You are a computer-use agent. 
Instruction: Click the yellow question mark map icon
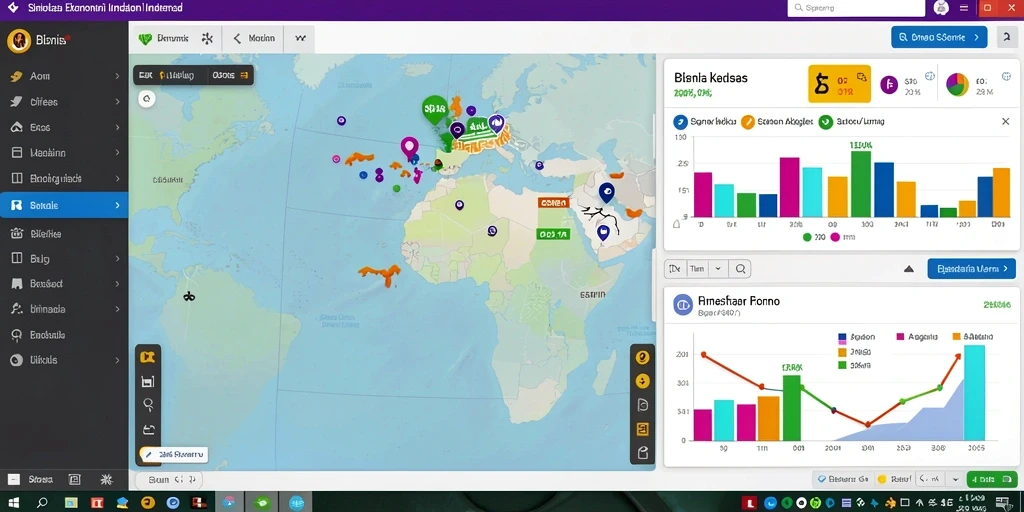[x=643, y=357]
